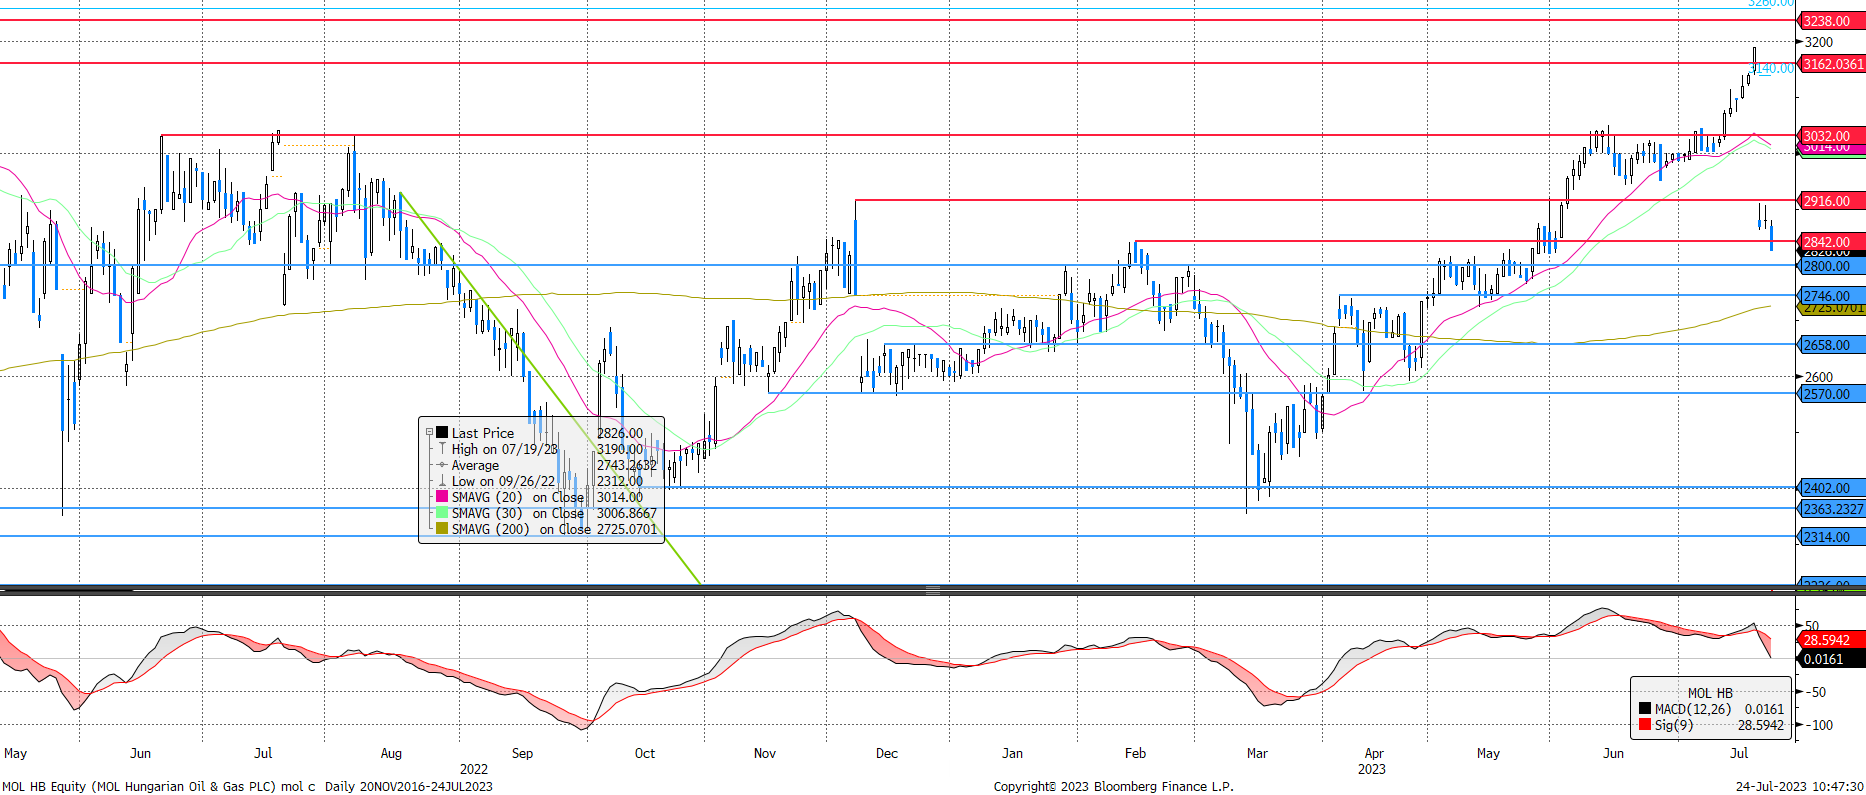Click the olive SMAVG (200) color swatch
The height and width of the screenshot is (795, 1866).
click(442, 529)
